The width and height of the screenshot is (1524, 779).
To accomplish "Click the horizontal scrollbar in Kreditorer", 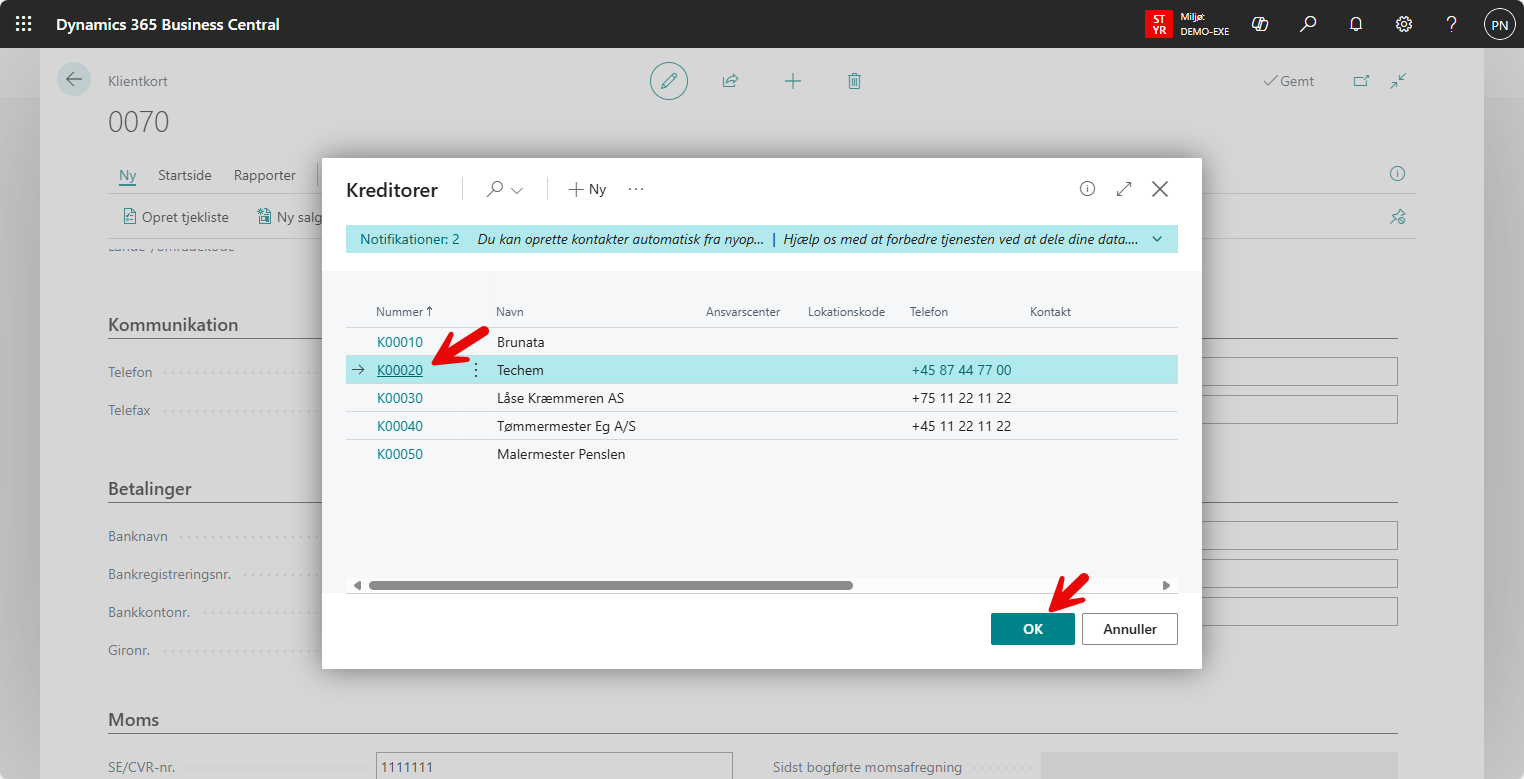I will coord(610,585).
